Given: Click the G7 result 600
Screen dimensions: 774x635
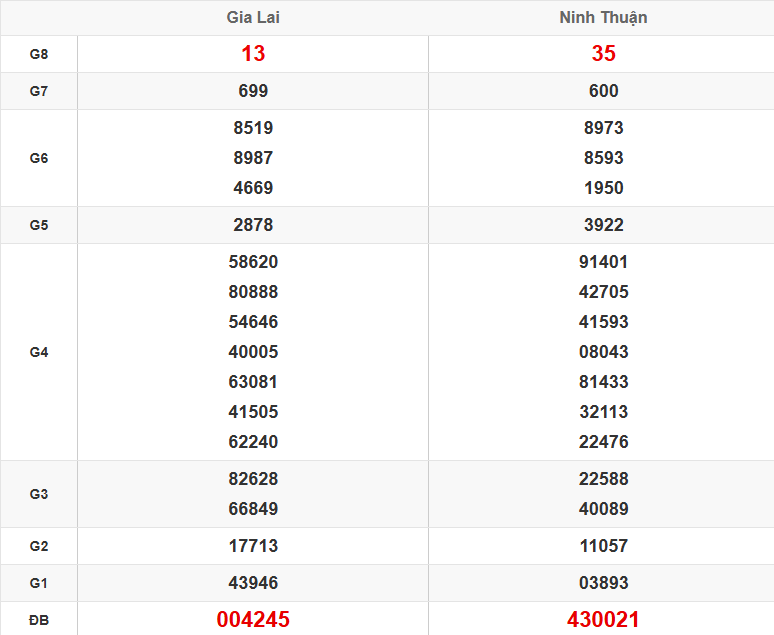Looking at the screenshot, I should (603, 91).
